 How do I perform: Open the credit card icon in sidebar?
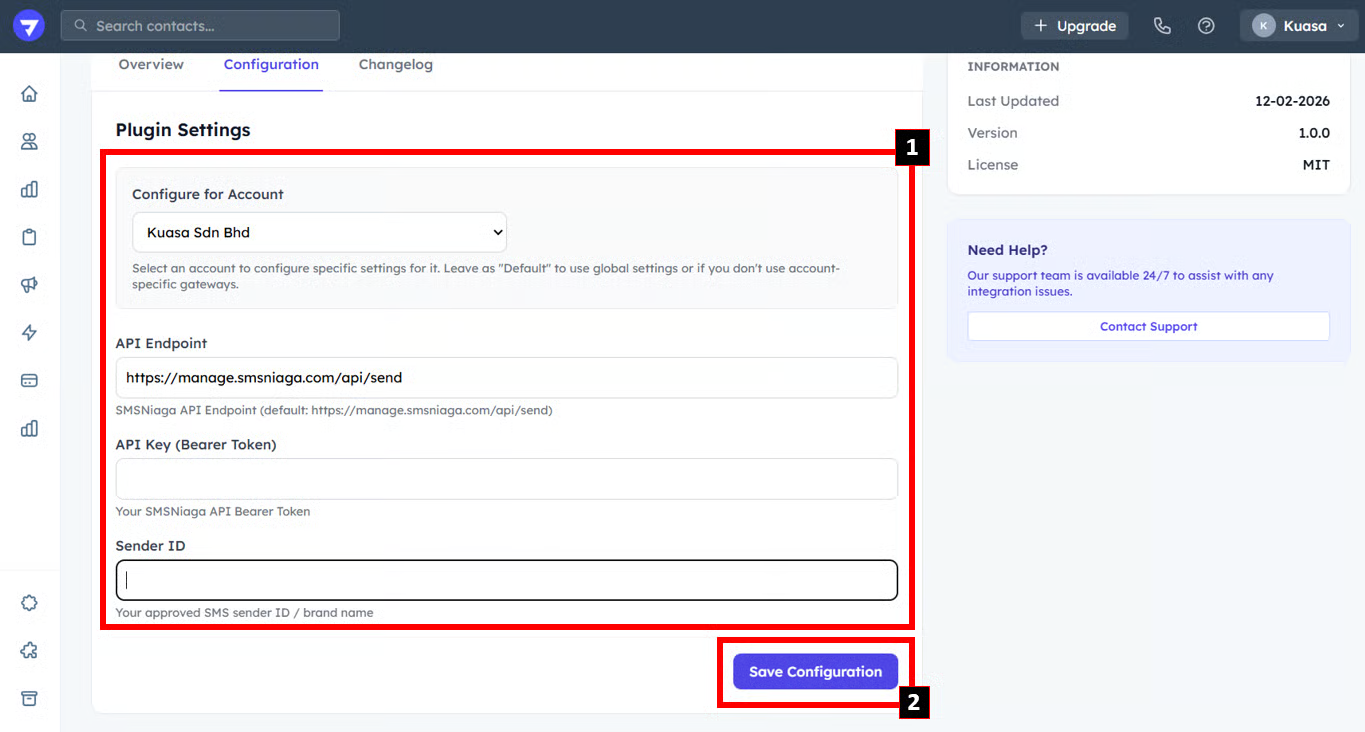click(29, 381)
